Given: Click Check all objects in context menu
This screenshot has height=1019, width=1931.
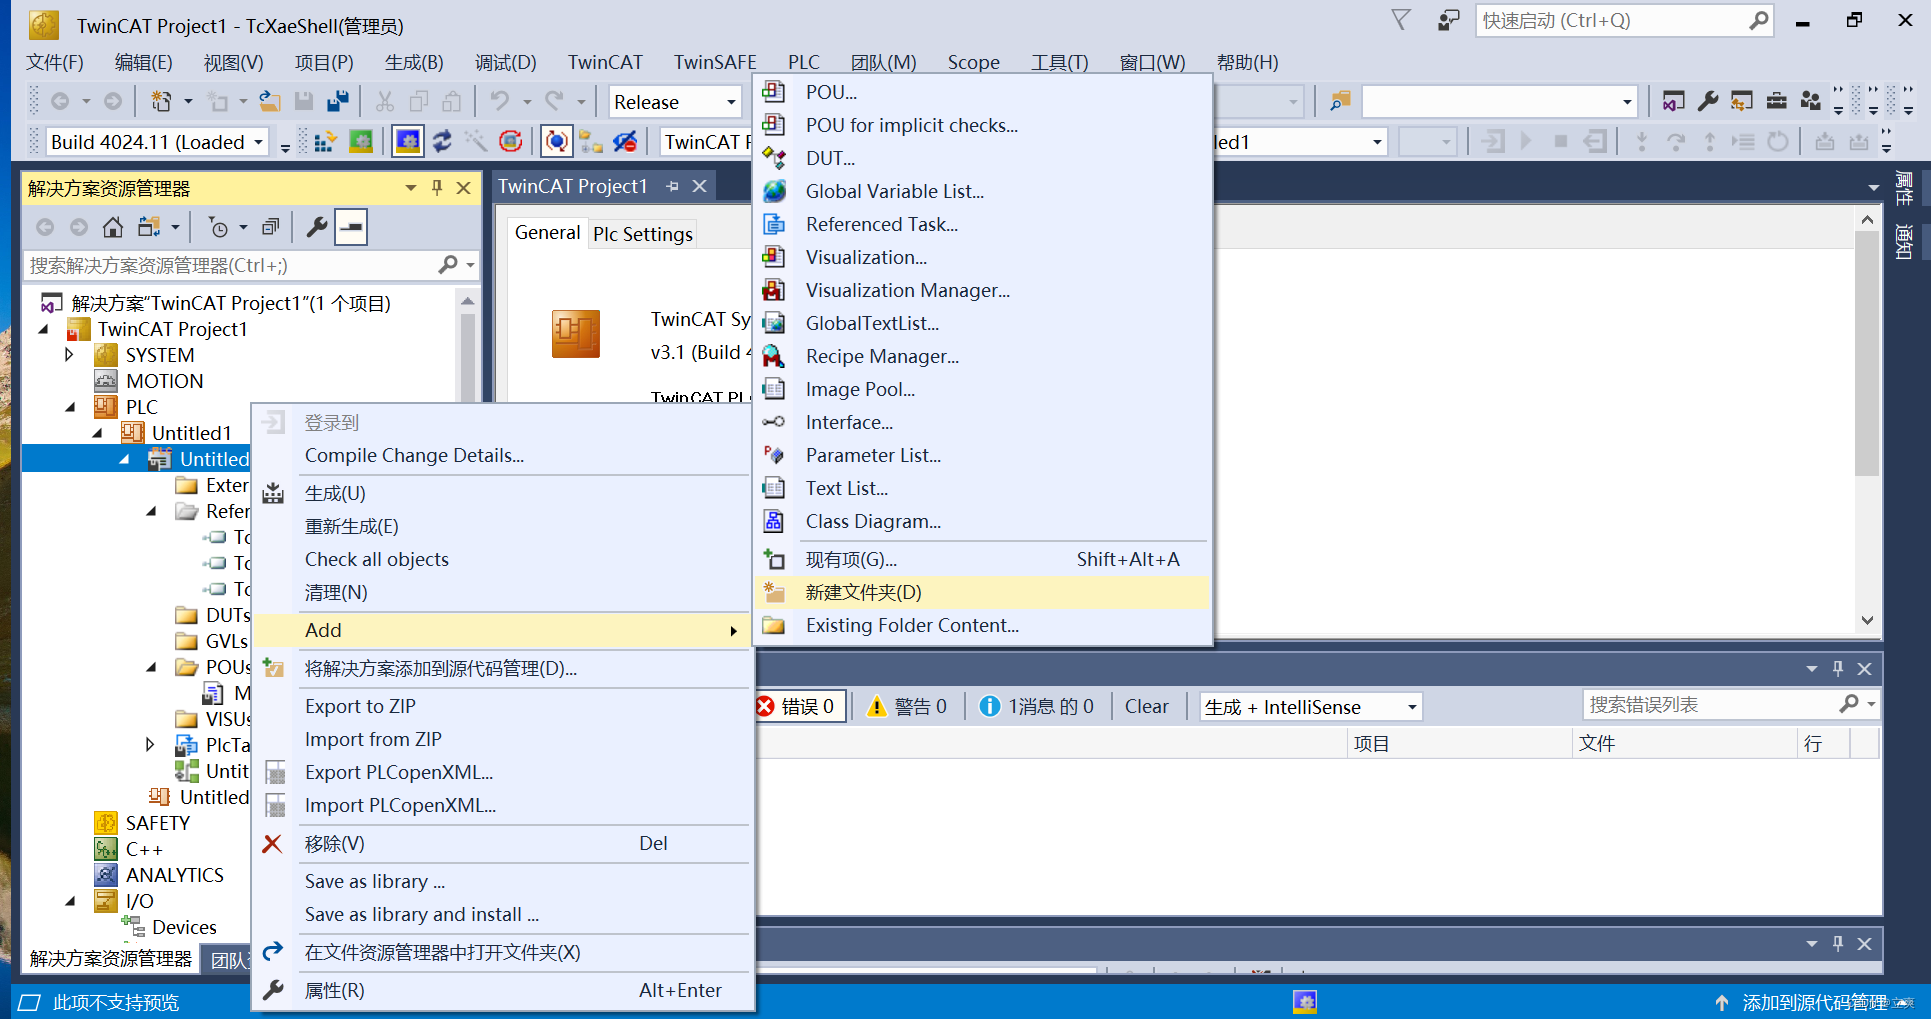Looking at the screenshot, I should point(501,560).
